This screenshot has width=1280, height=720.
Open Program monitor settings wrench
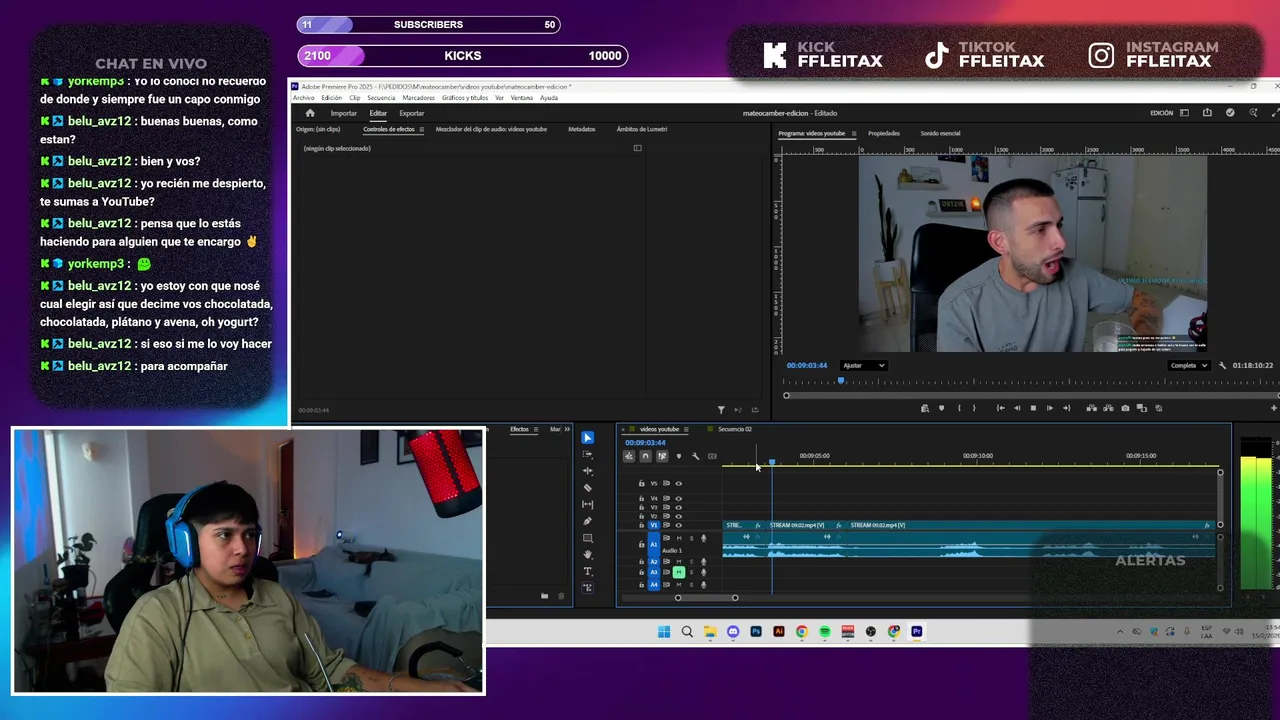pos(1222,366)
